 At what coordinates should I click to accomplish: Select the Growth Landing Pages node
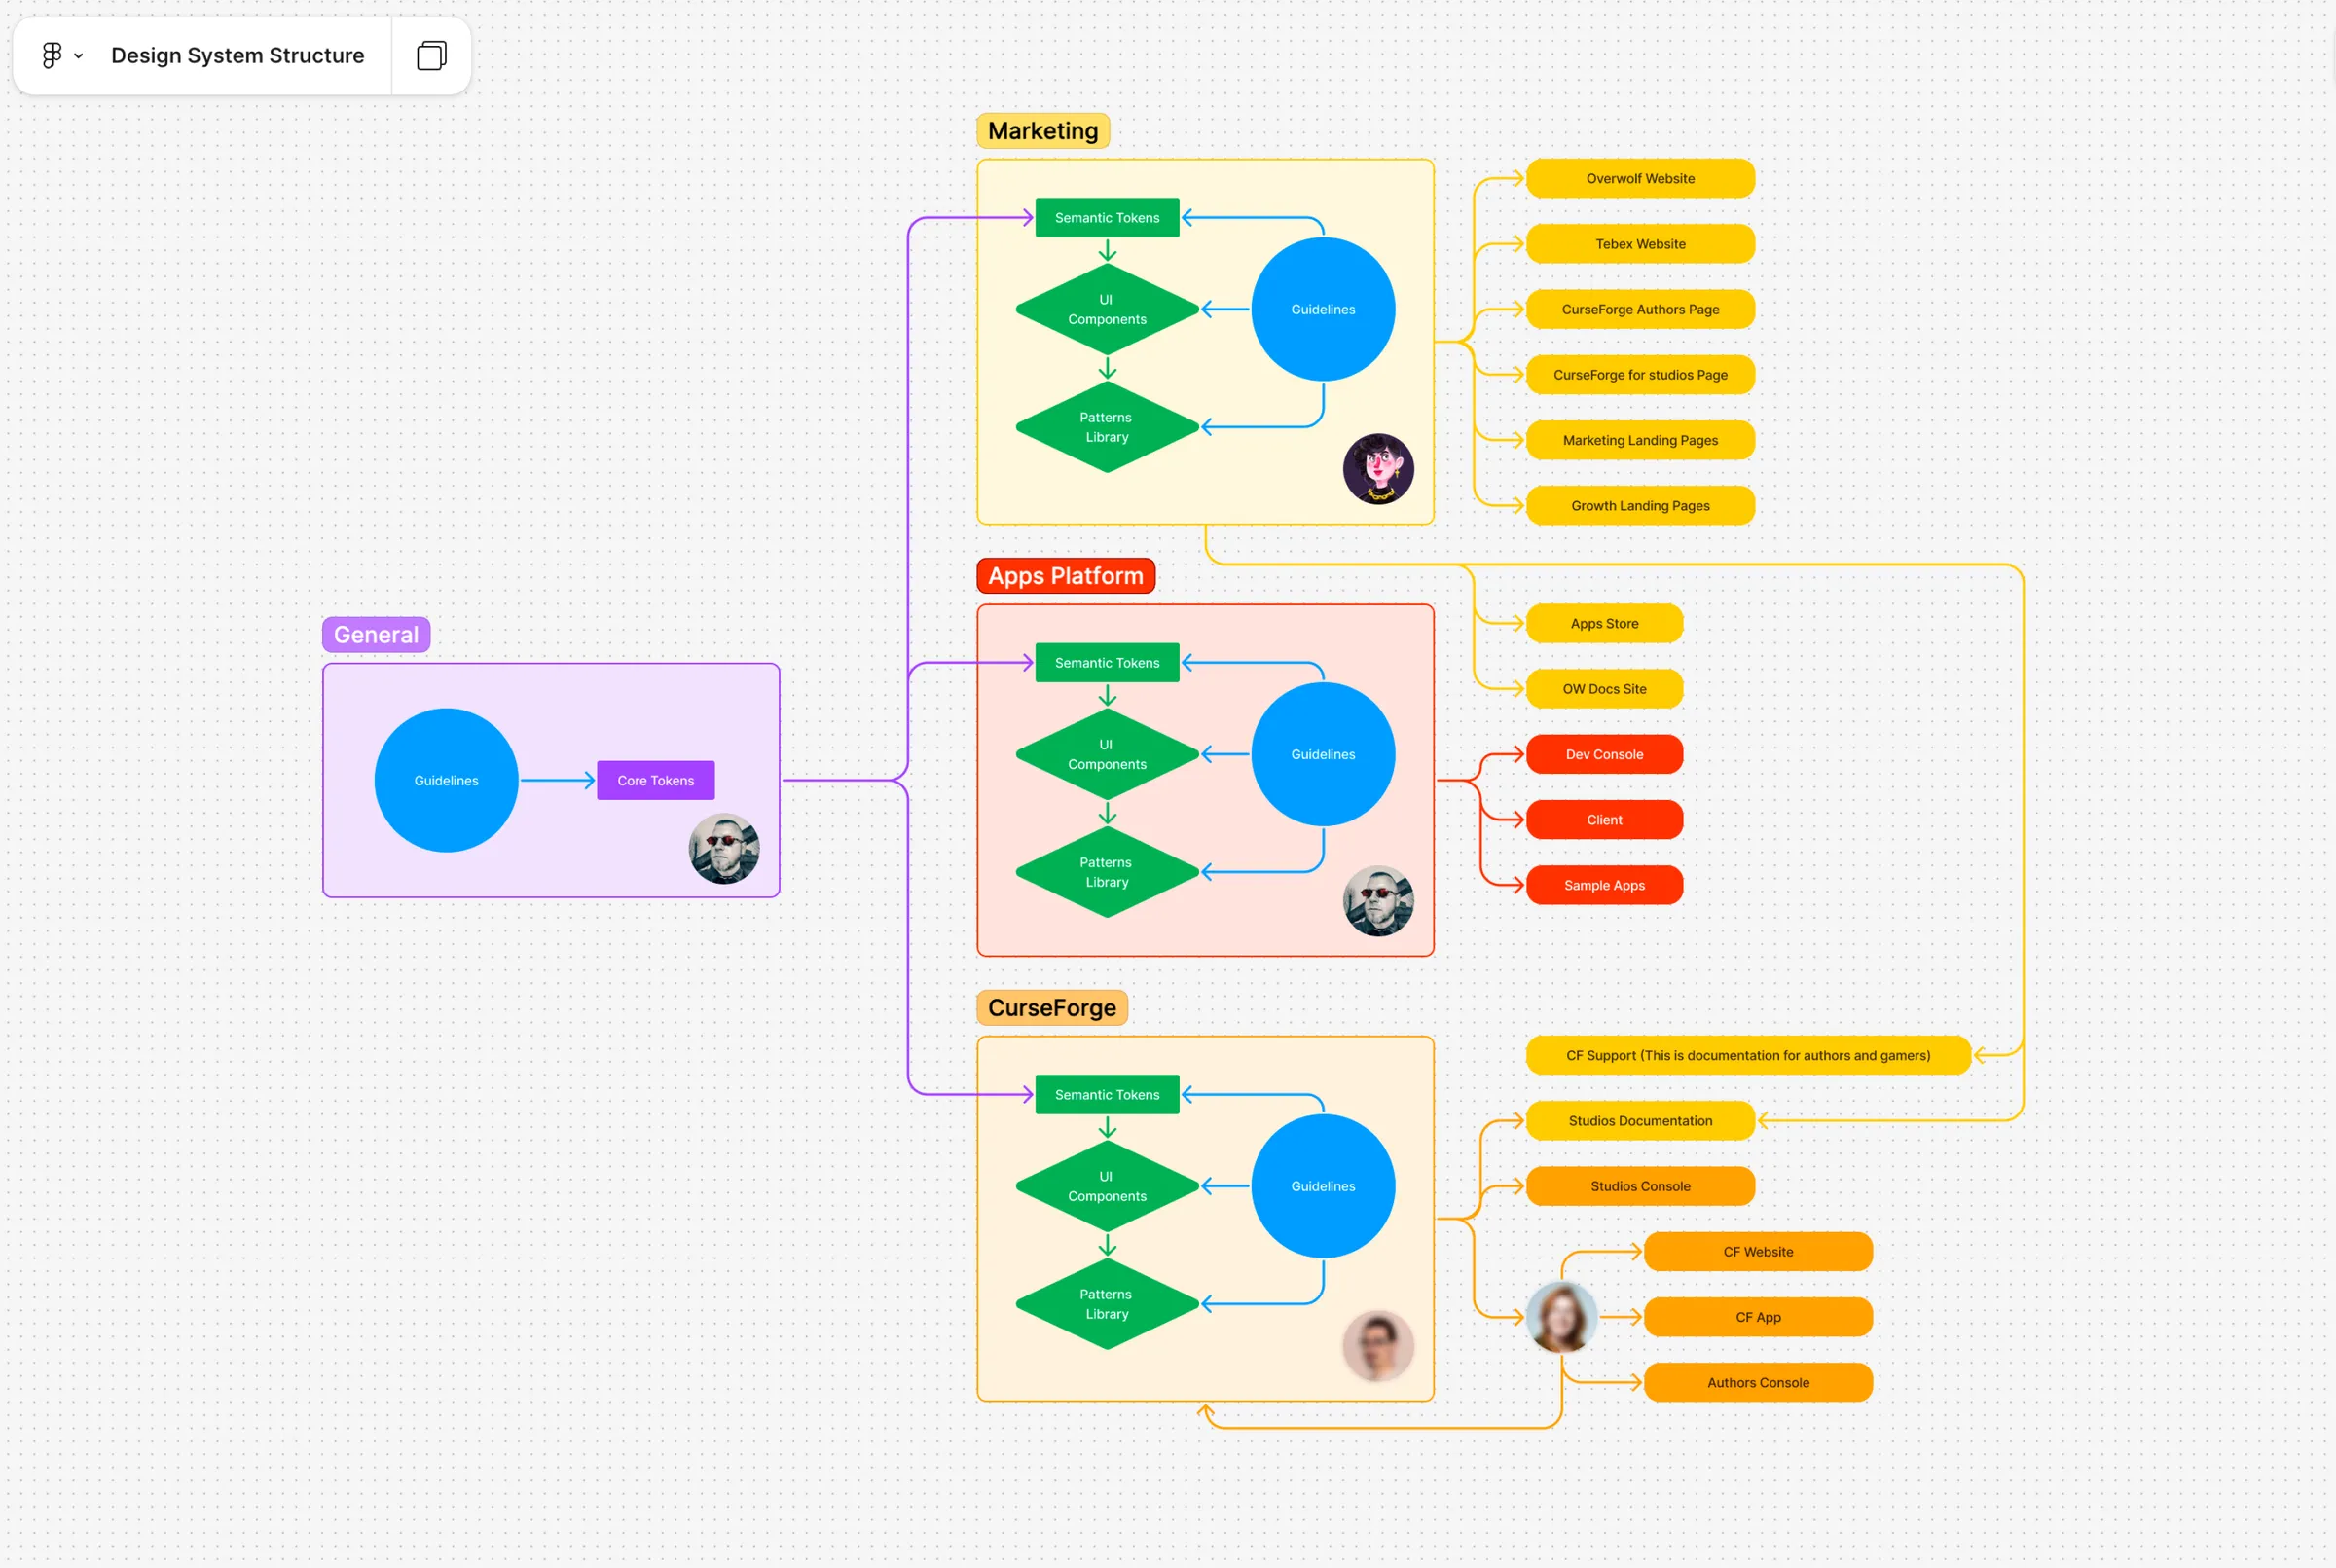[1641, 506]
